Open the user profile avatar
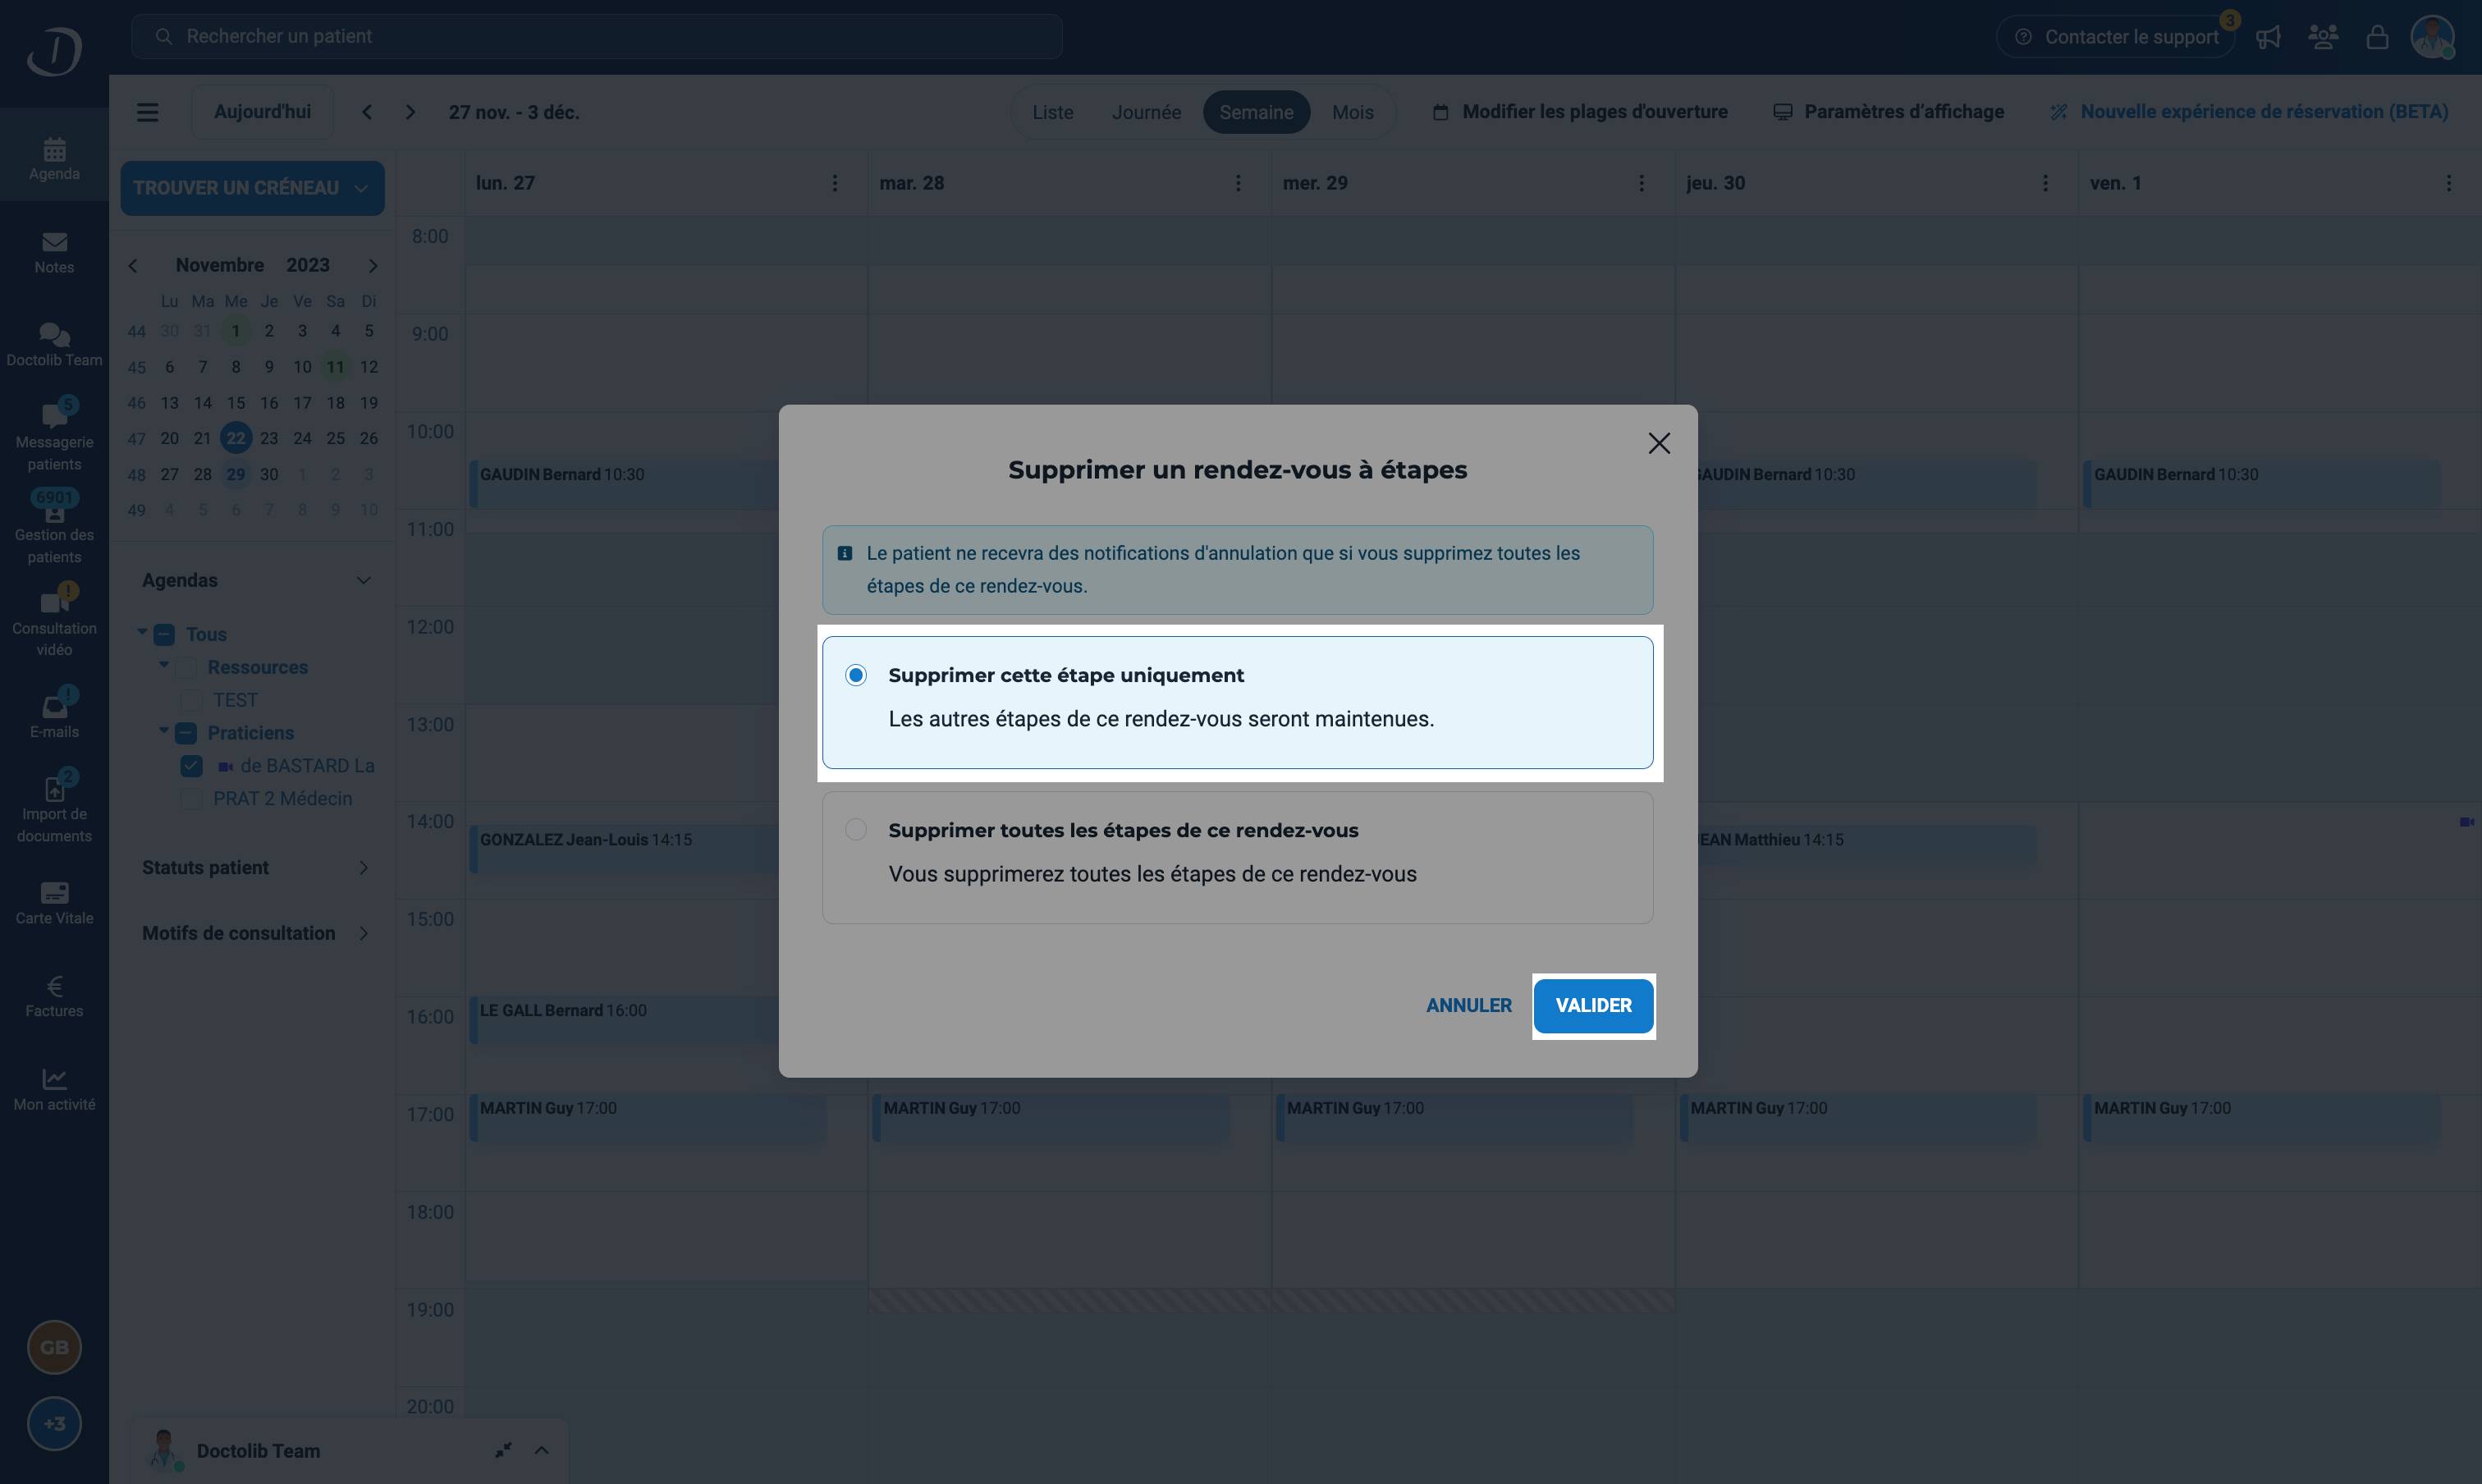The image size is (2482, 1484). tap(2432, 37)
